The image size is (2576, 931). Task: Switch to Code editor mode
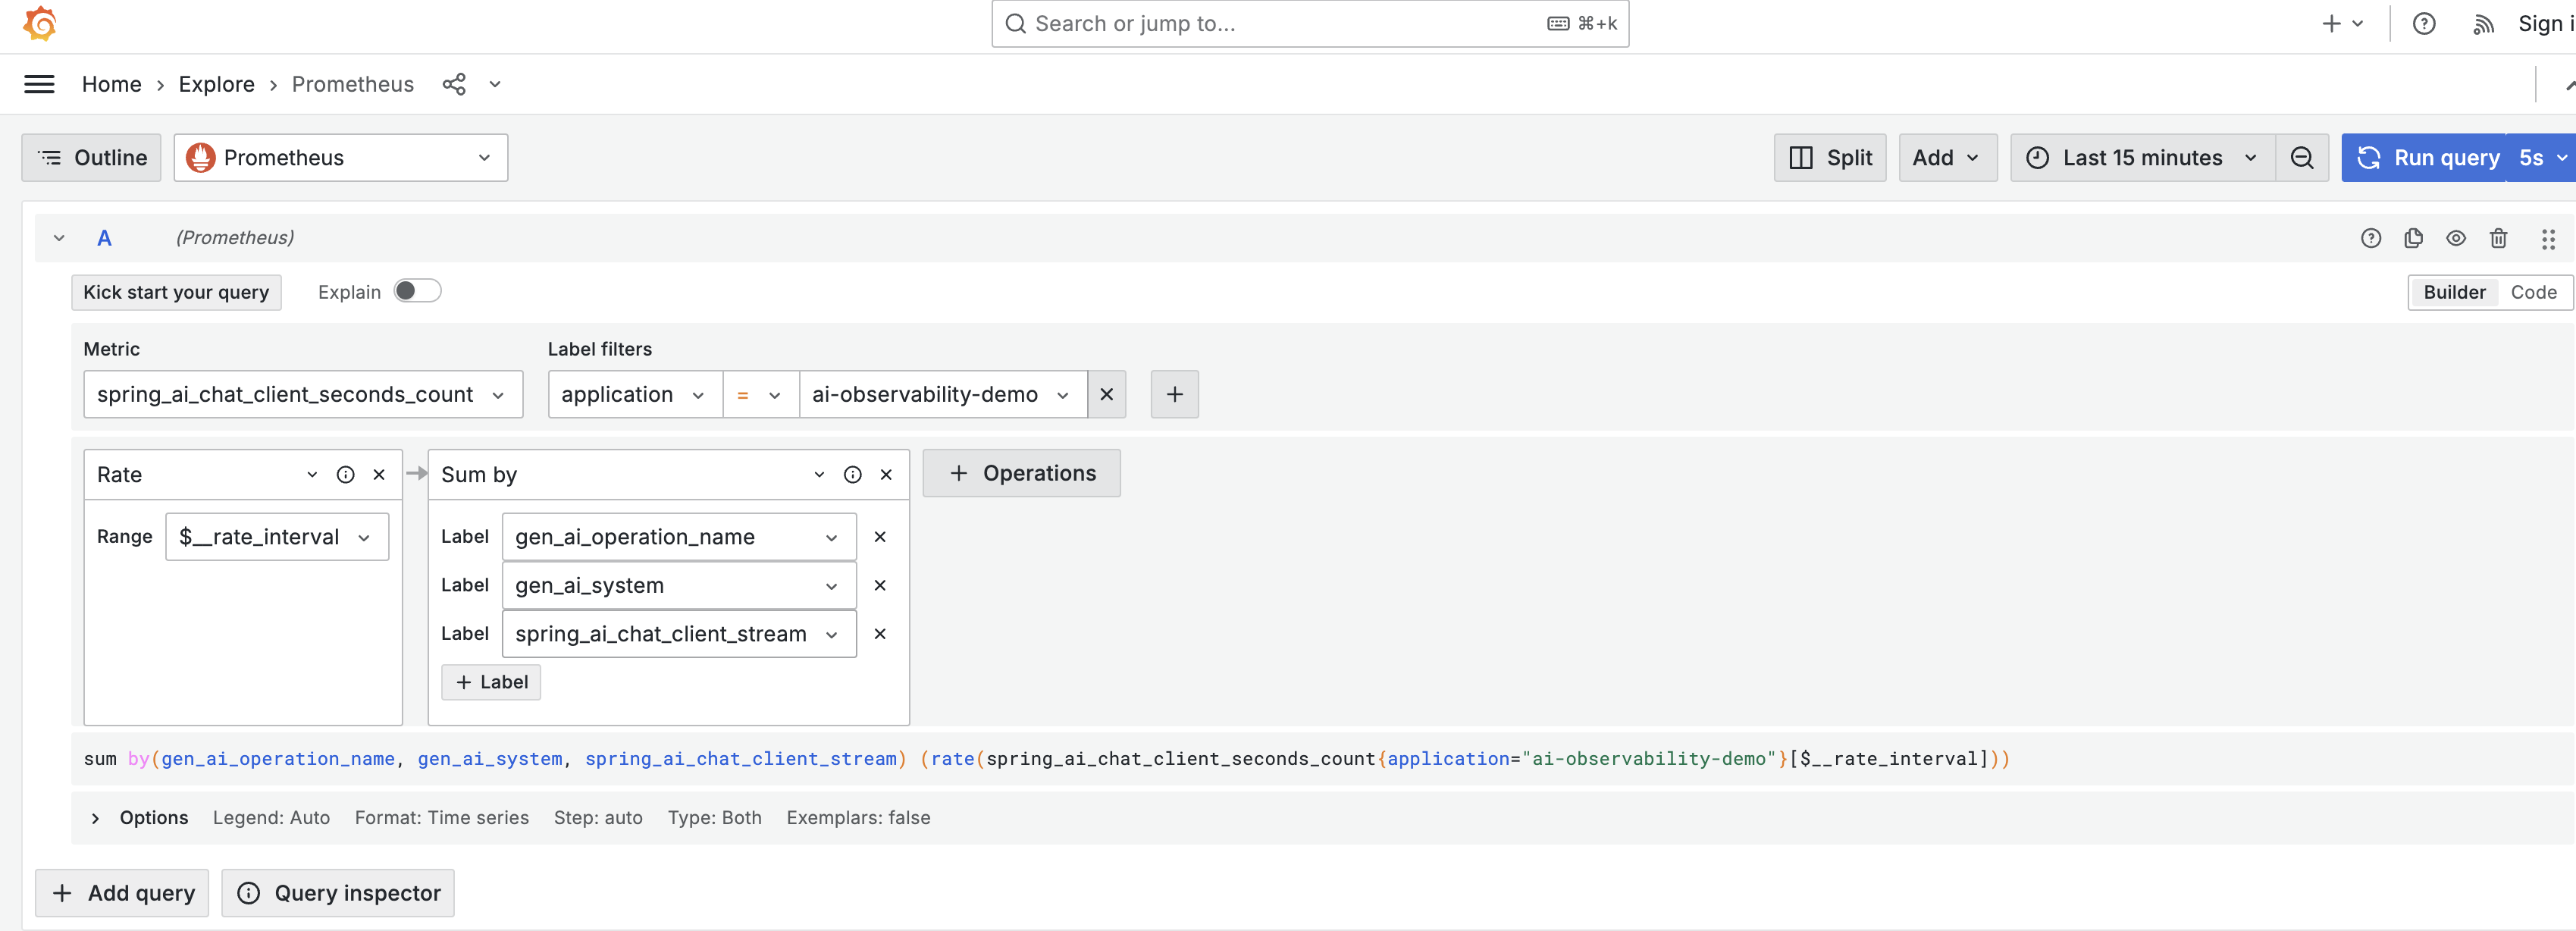coord(2533,292)
